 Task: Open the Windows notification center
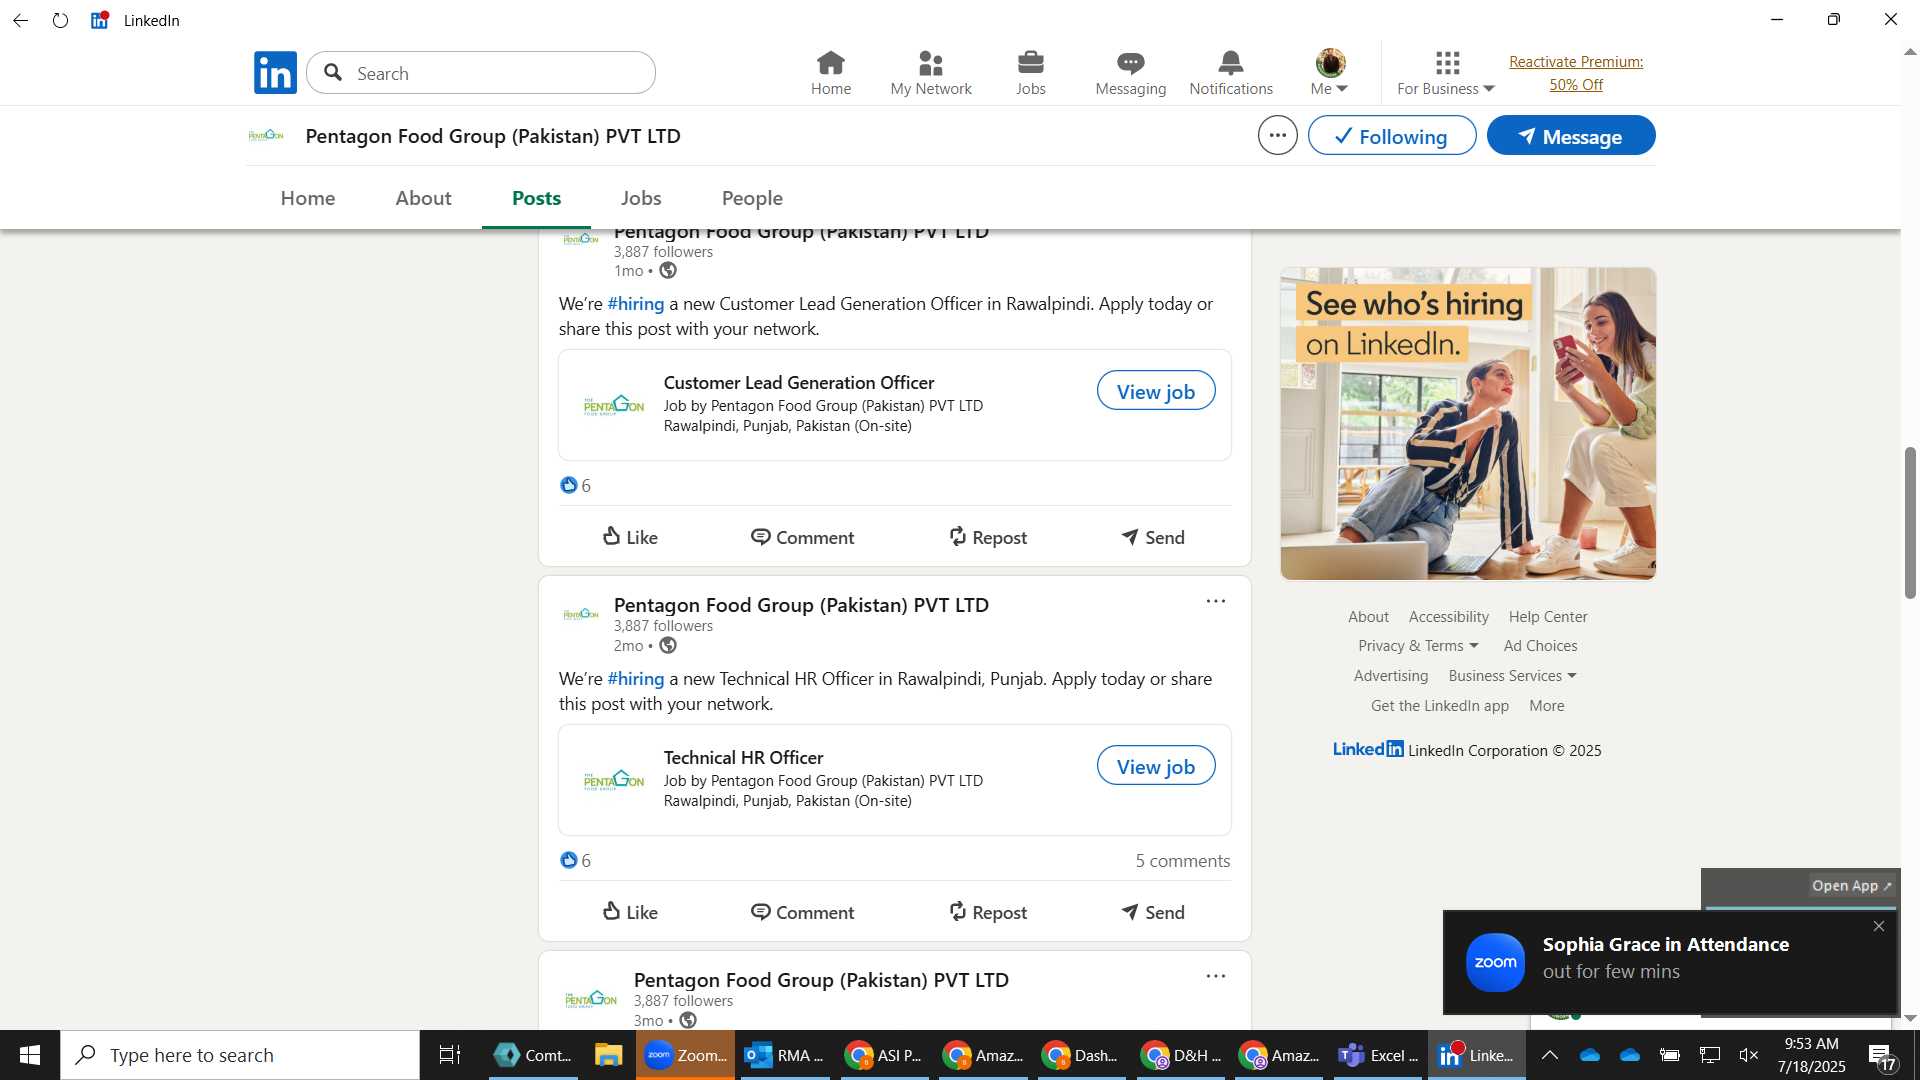point(1883,1056)
